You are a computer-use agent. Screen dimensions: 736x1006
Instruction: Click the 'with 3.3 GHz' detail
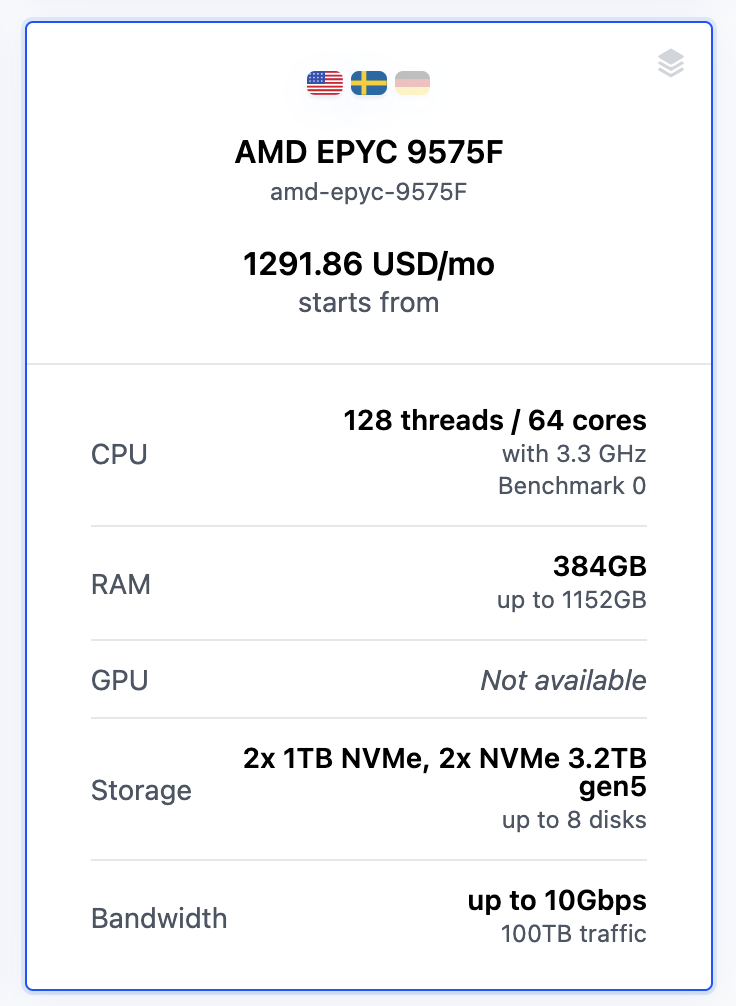tap(574, 454)
